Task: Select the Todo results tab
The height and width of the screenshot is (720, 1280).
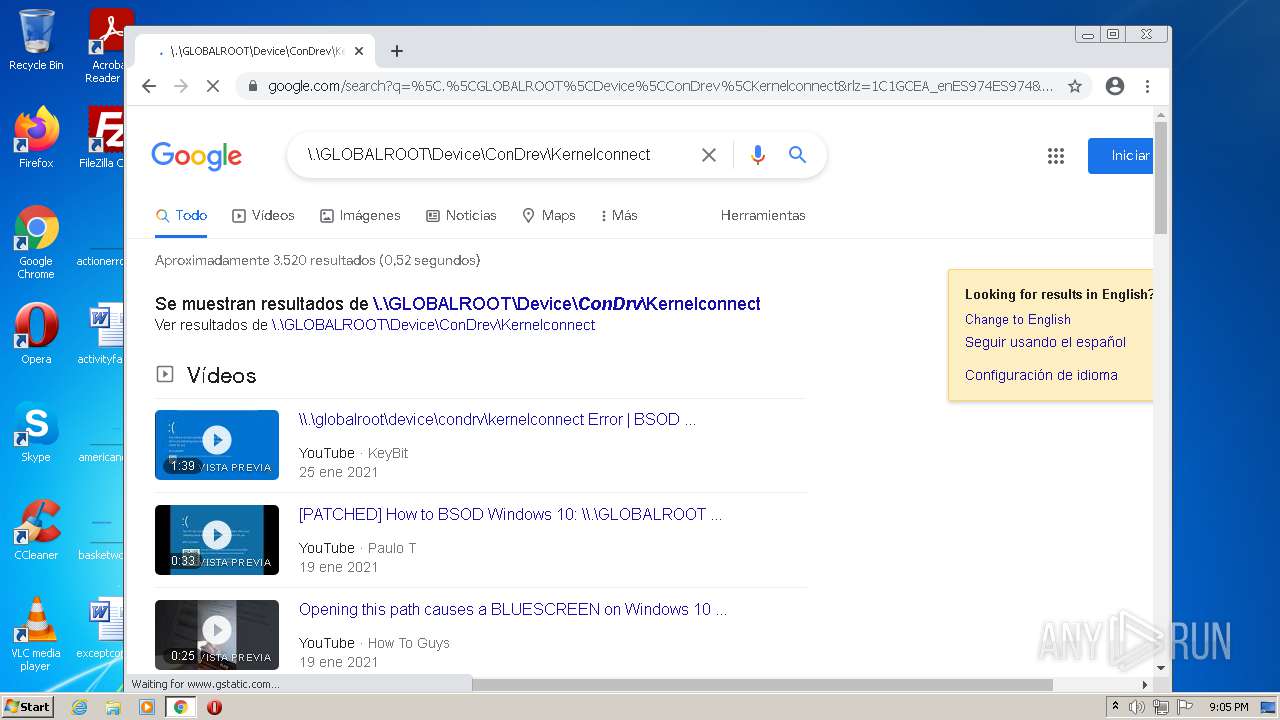Action: point(182,215)
